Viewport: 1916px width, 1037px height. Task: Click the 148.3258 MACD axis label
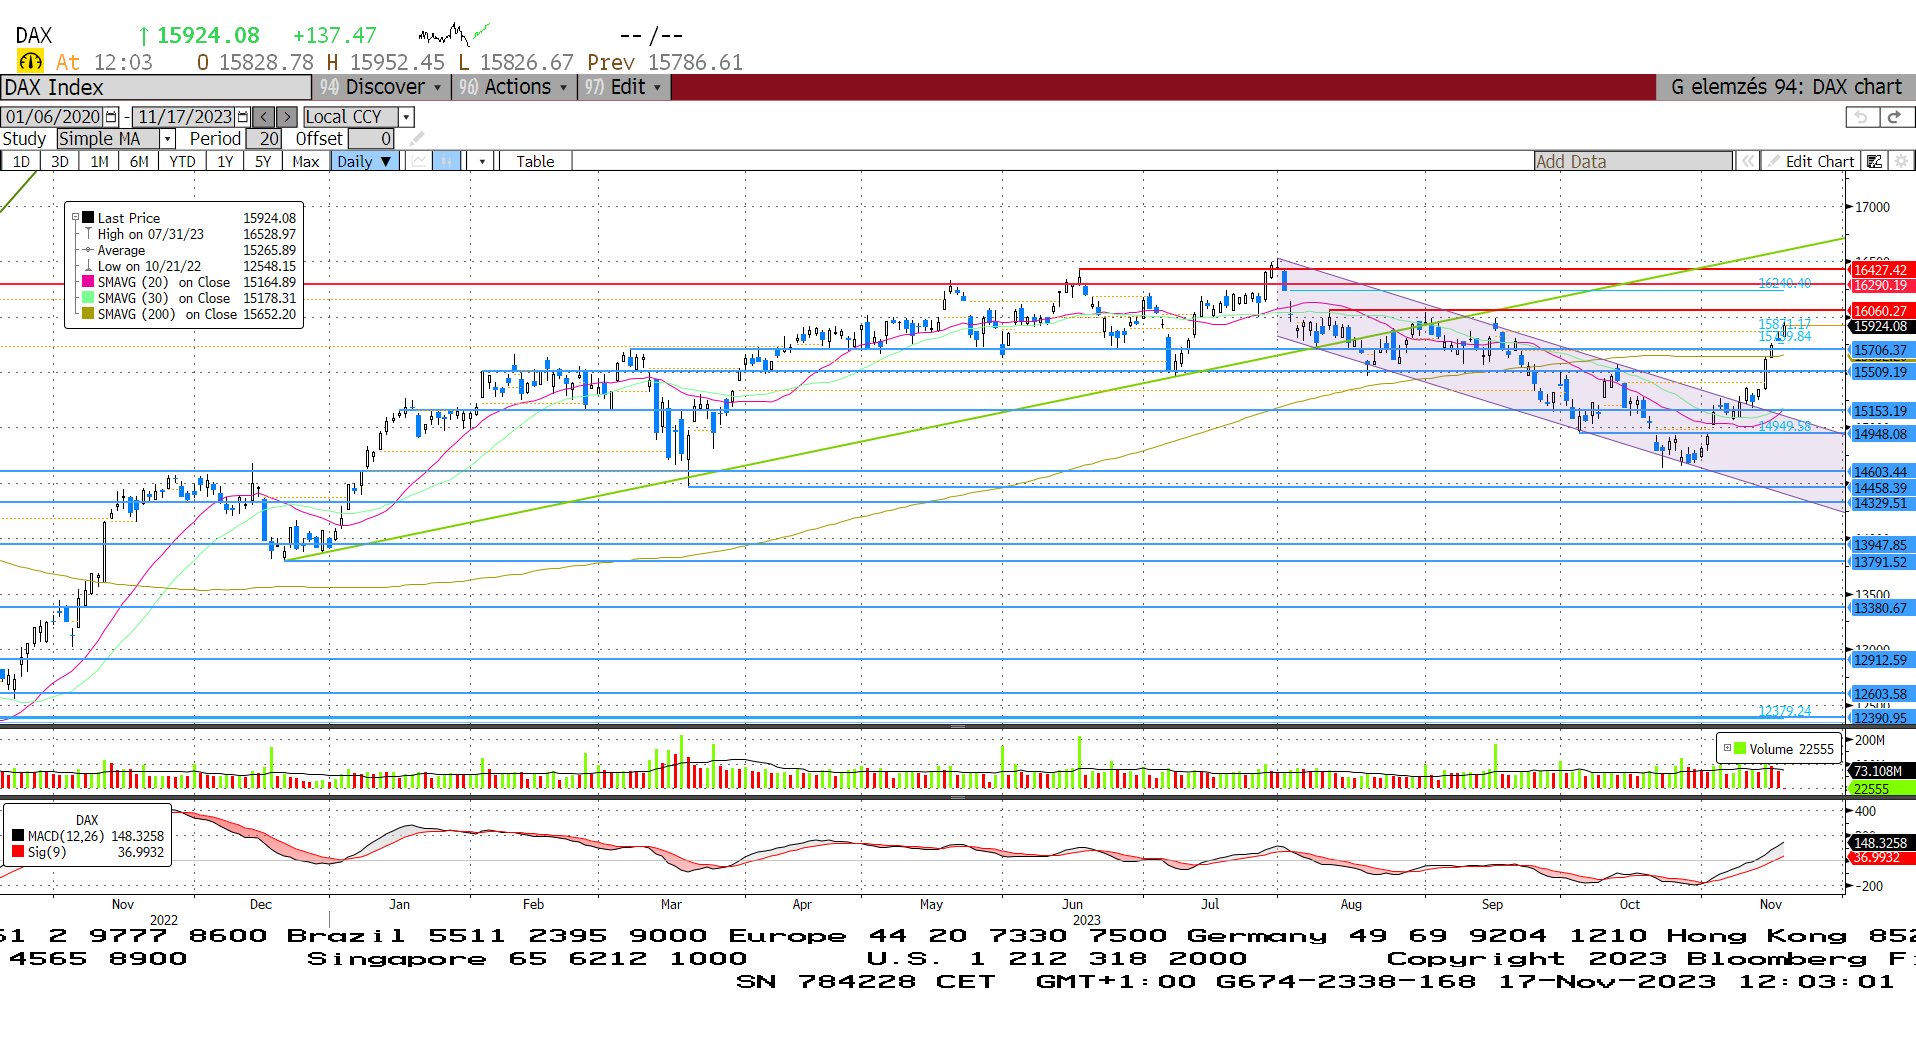coord(1880,843)
